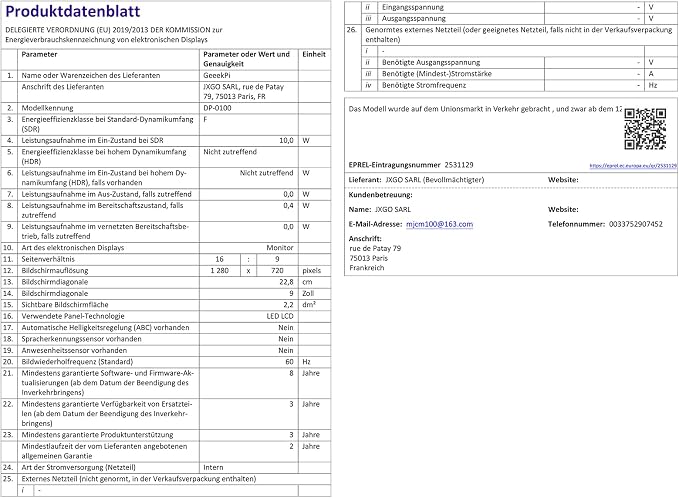The width and height of the screenshot is (679, 498).
Task: Click the 720 resolution height cell
Action: (277, 270)
